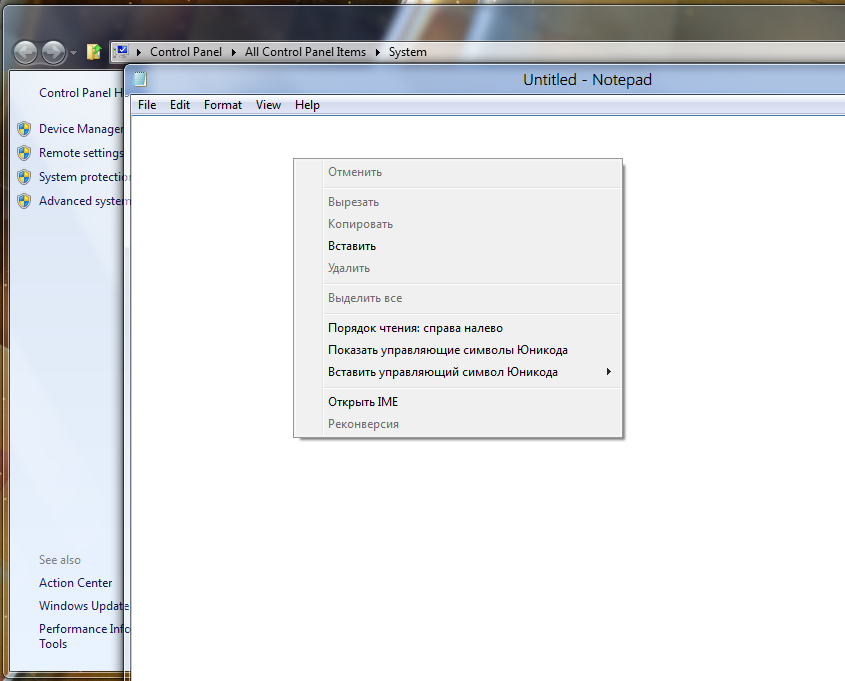
Task: Expand breadcrumb arrow before Control Panel
Action: (139, 52)
